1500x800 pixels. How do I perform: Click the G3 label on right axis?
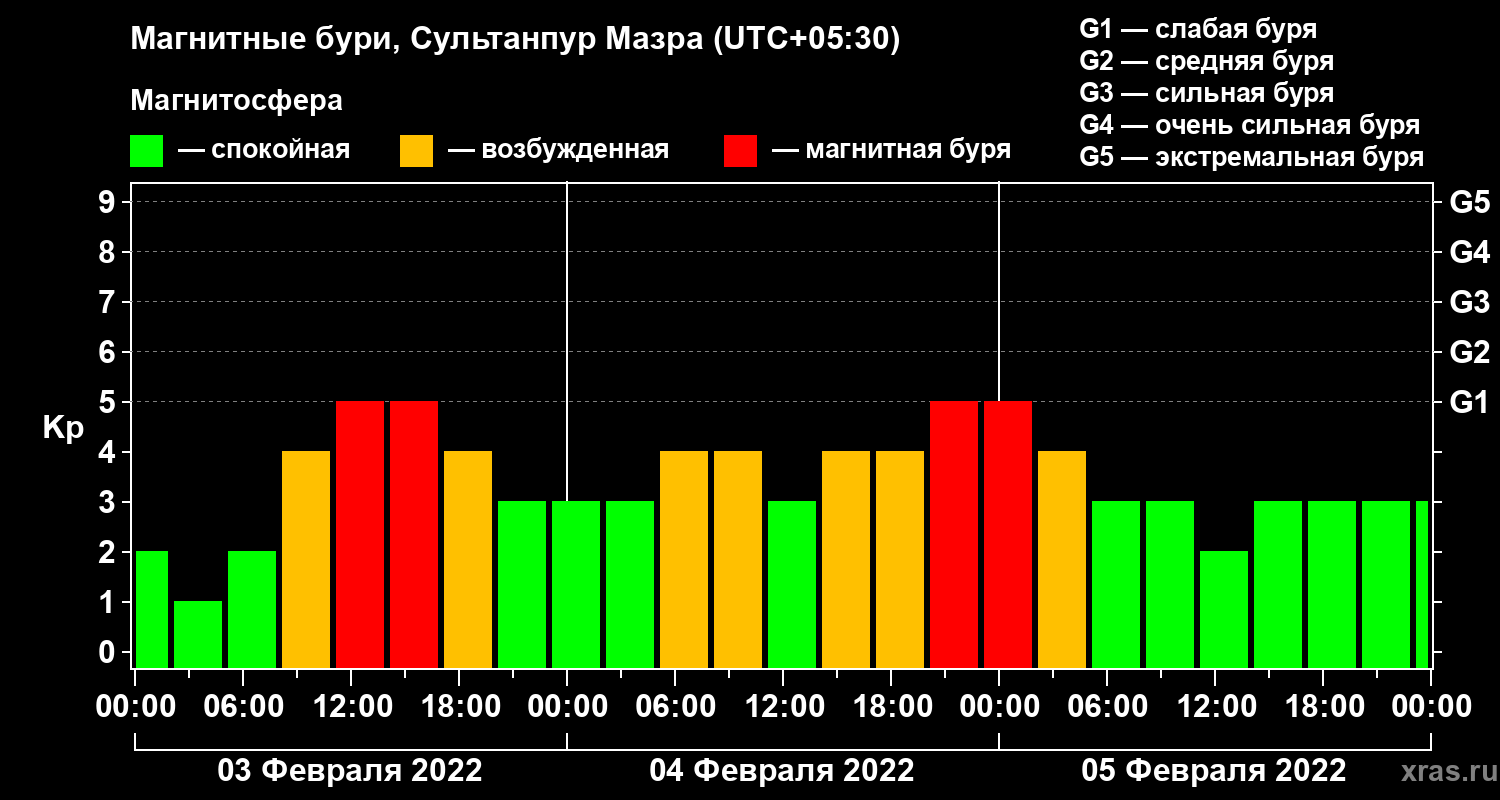tap(1469, 303)
